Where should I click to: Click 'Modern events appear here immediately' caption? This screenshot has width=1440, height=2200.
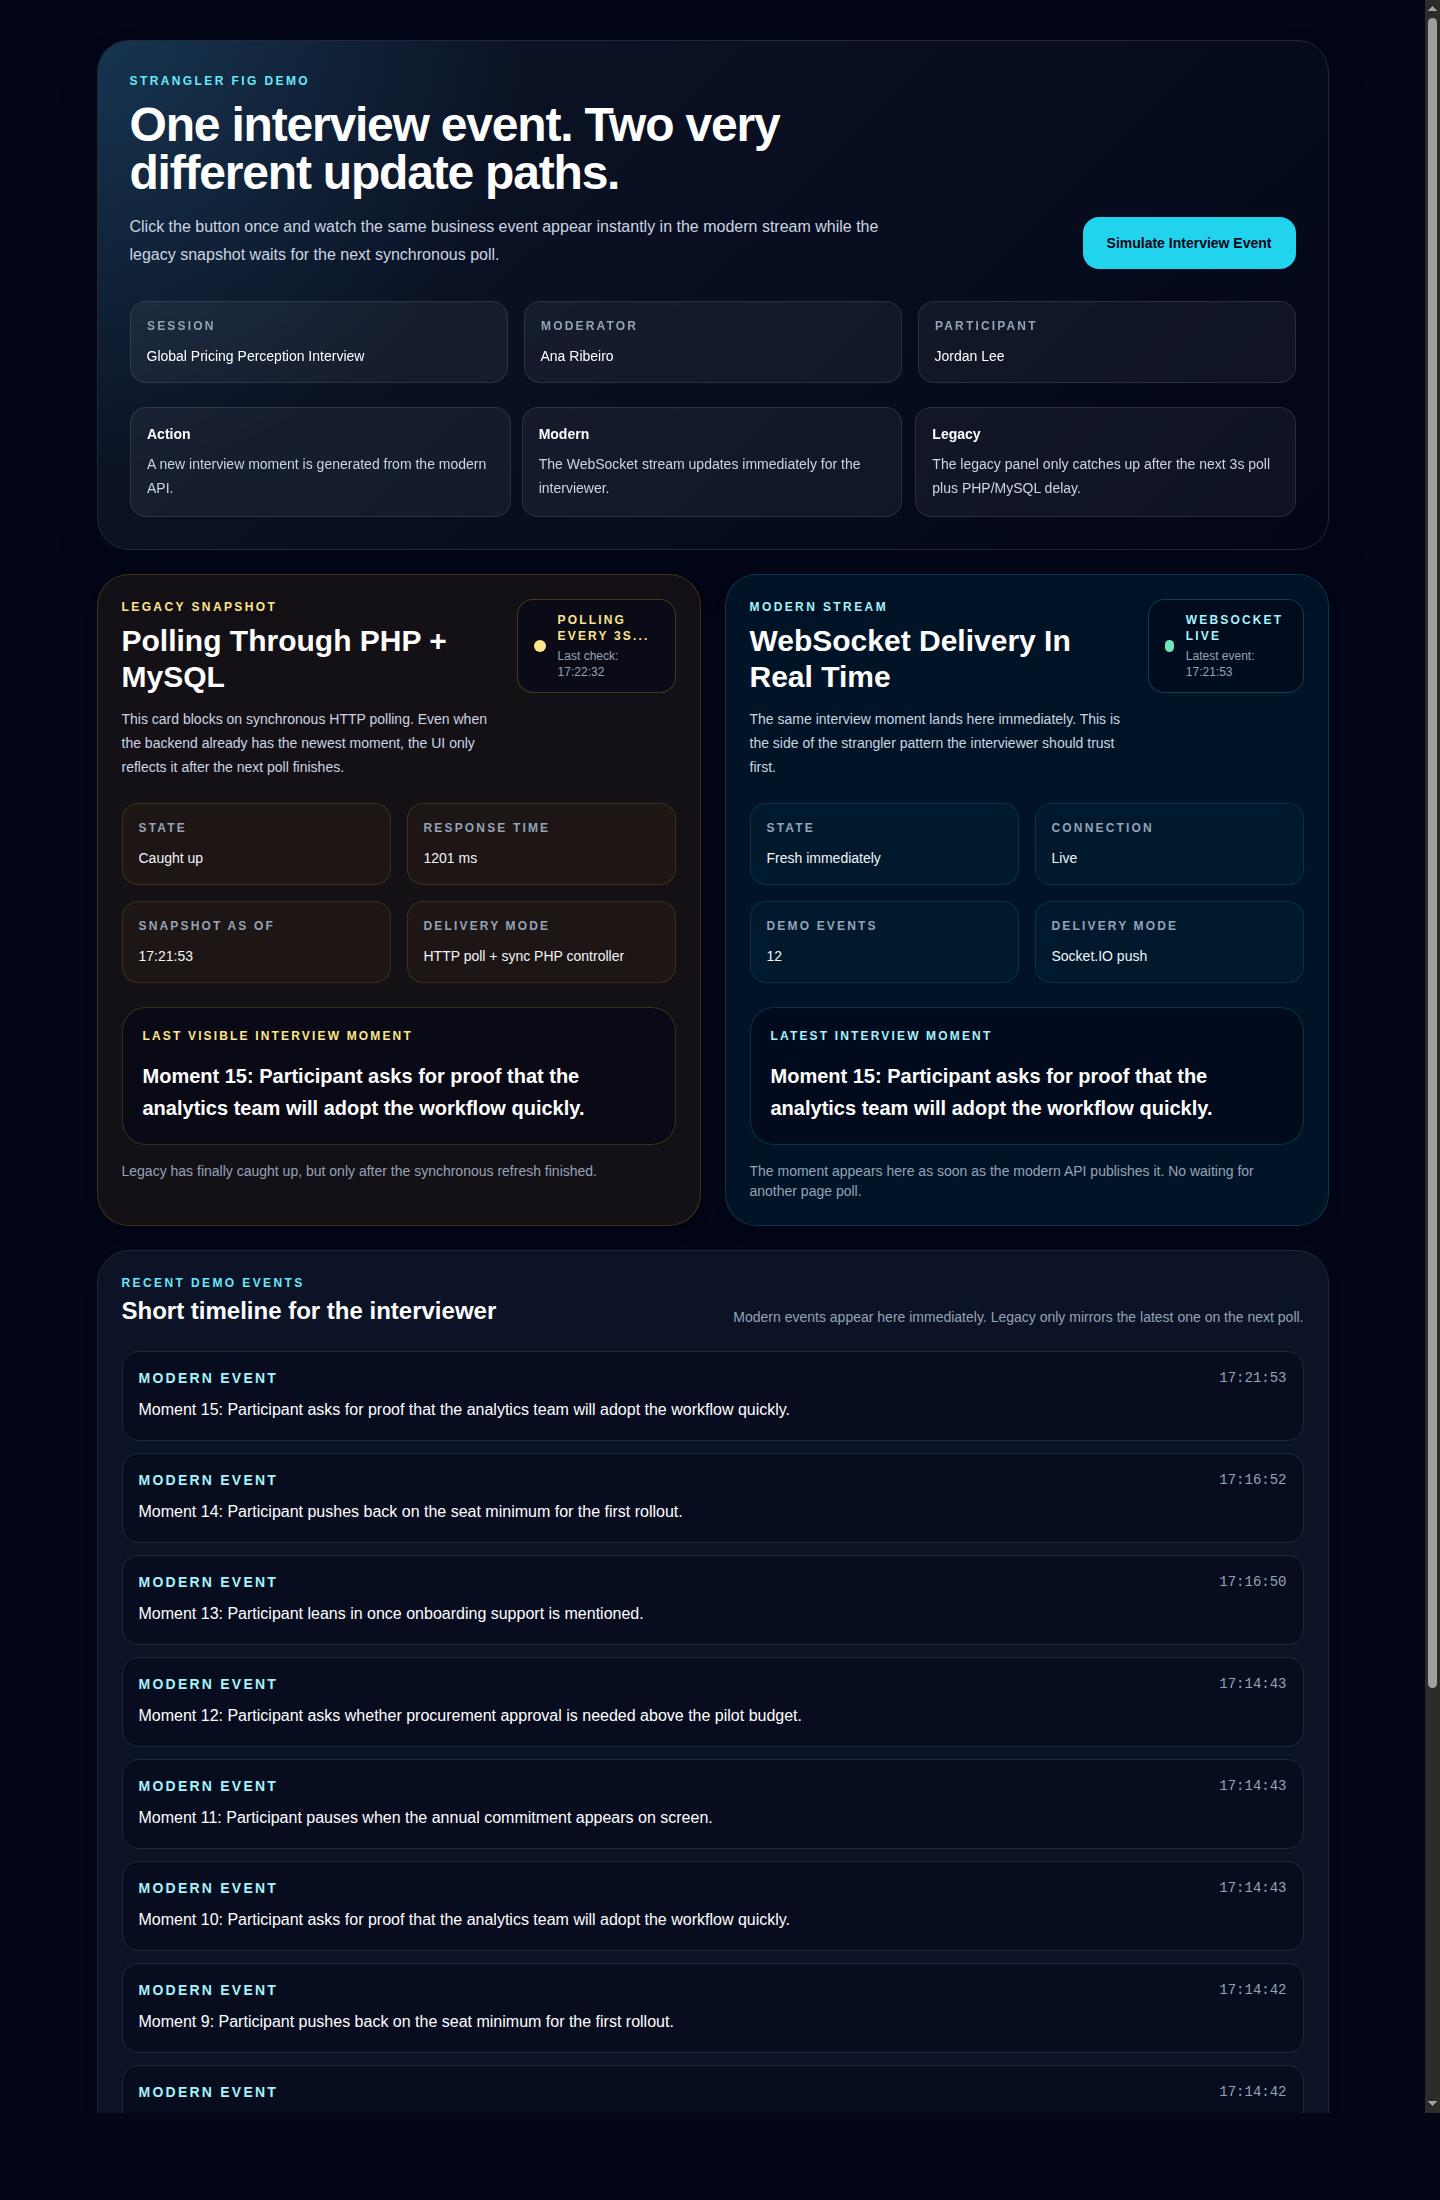click(x=1018, y=1317)
